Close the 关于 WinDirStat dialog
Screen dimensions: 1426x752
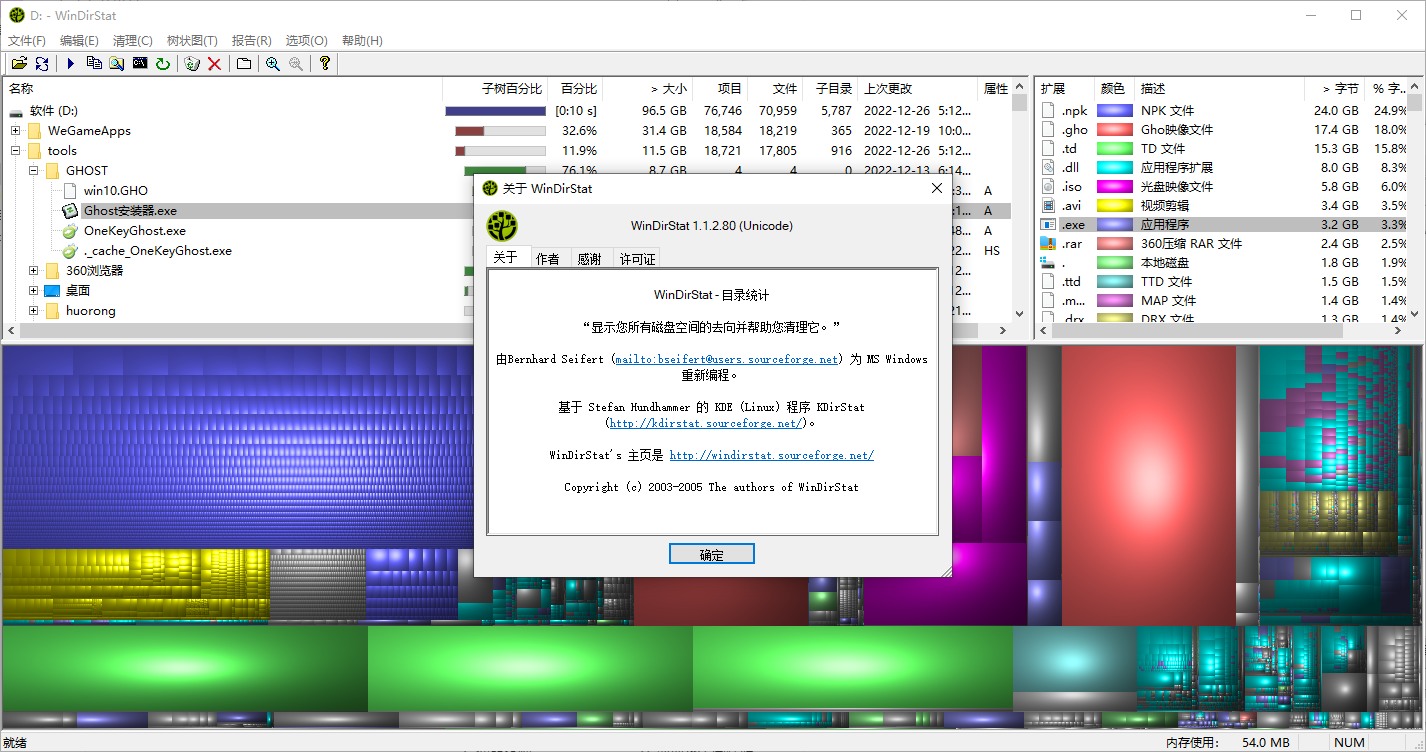tap(937, 188)
